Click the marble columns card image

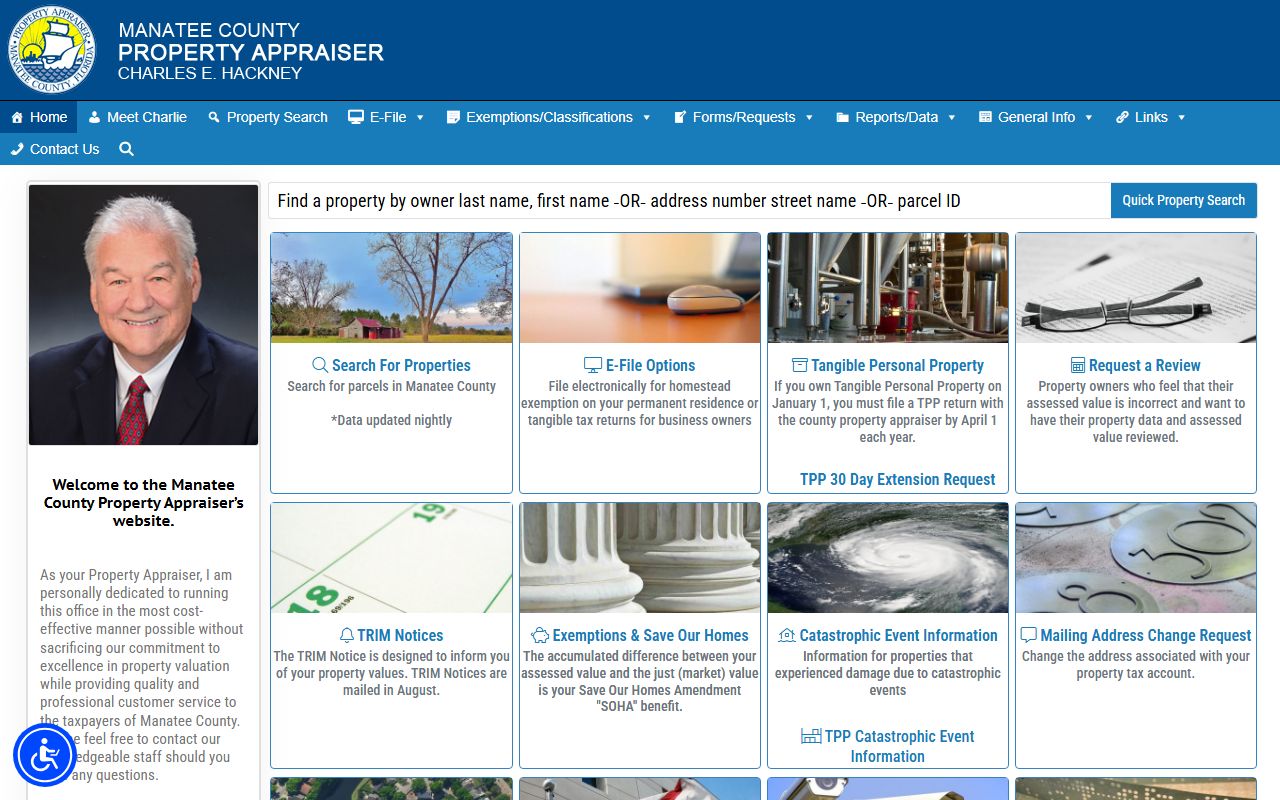point(640,558)
